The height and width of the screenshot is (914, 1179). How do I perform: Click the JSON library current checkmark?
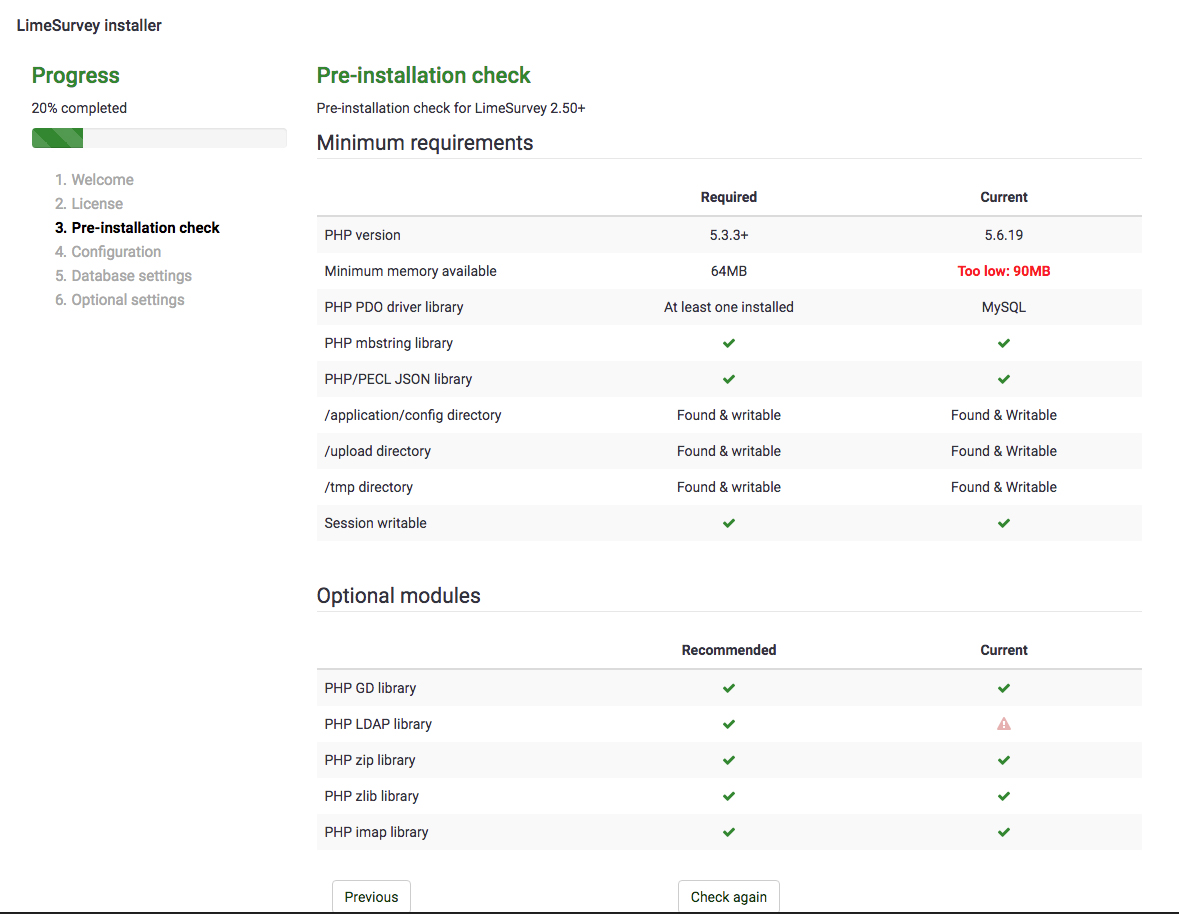(1004, 379)
